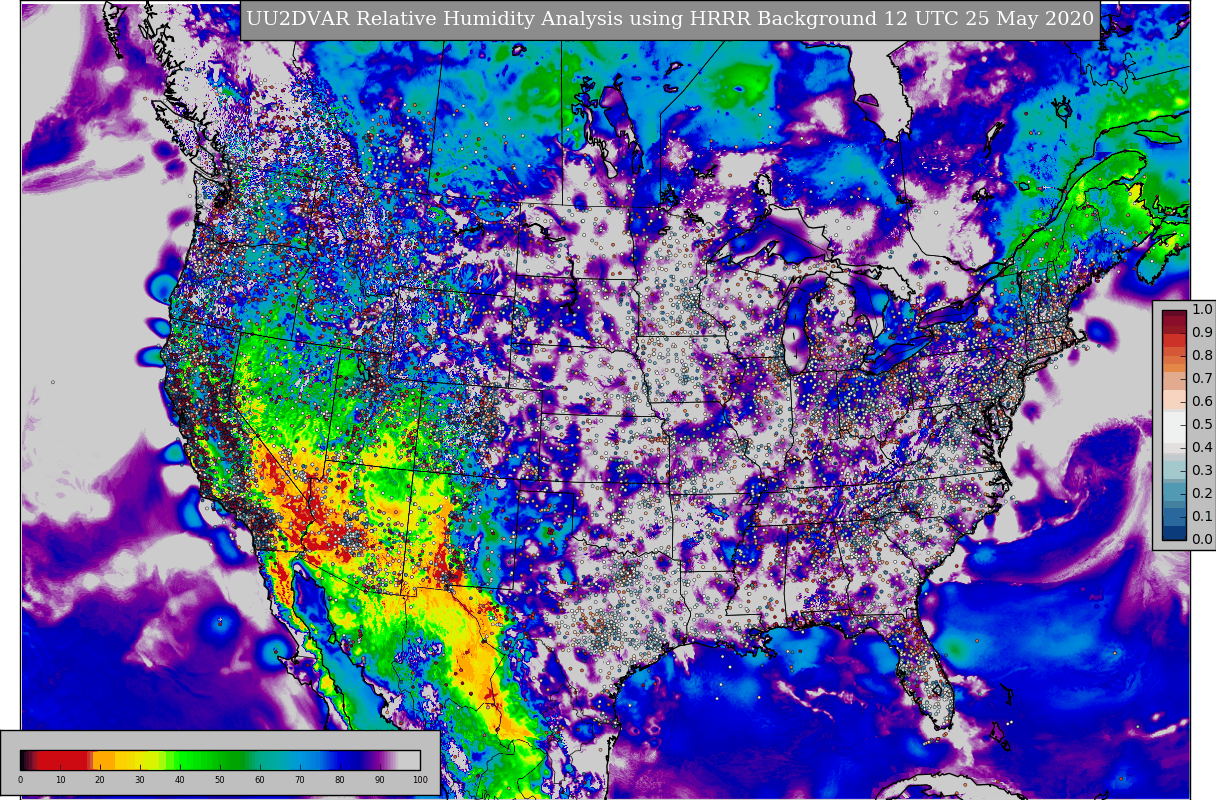Click the 70 tick label on humidity colorbar
This screenshot has height=800, width=1216.
pyautogui.click(x=300, y=780)
